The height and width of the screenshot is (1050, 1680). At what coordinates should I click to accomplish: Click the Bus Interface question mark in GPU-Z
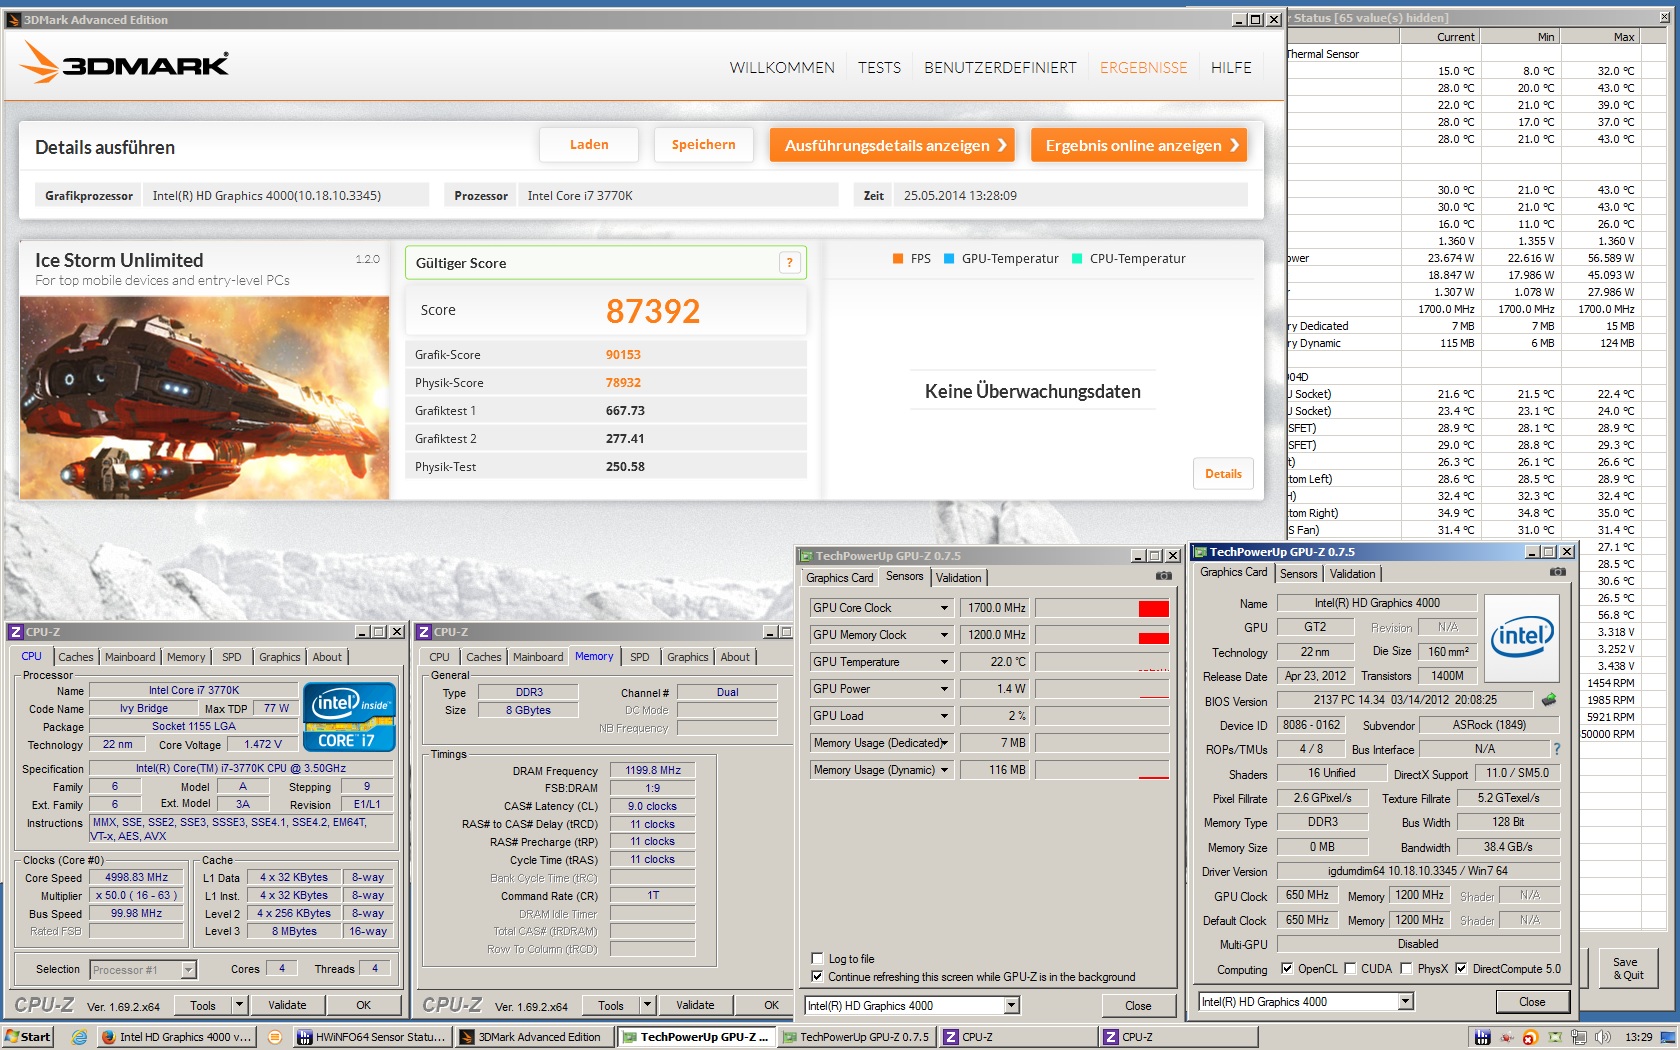pyautogui.click(x=1556, y=749)
